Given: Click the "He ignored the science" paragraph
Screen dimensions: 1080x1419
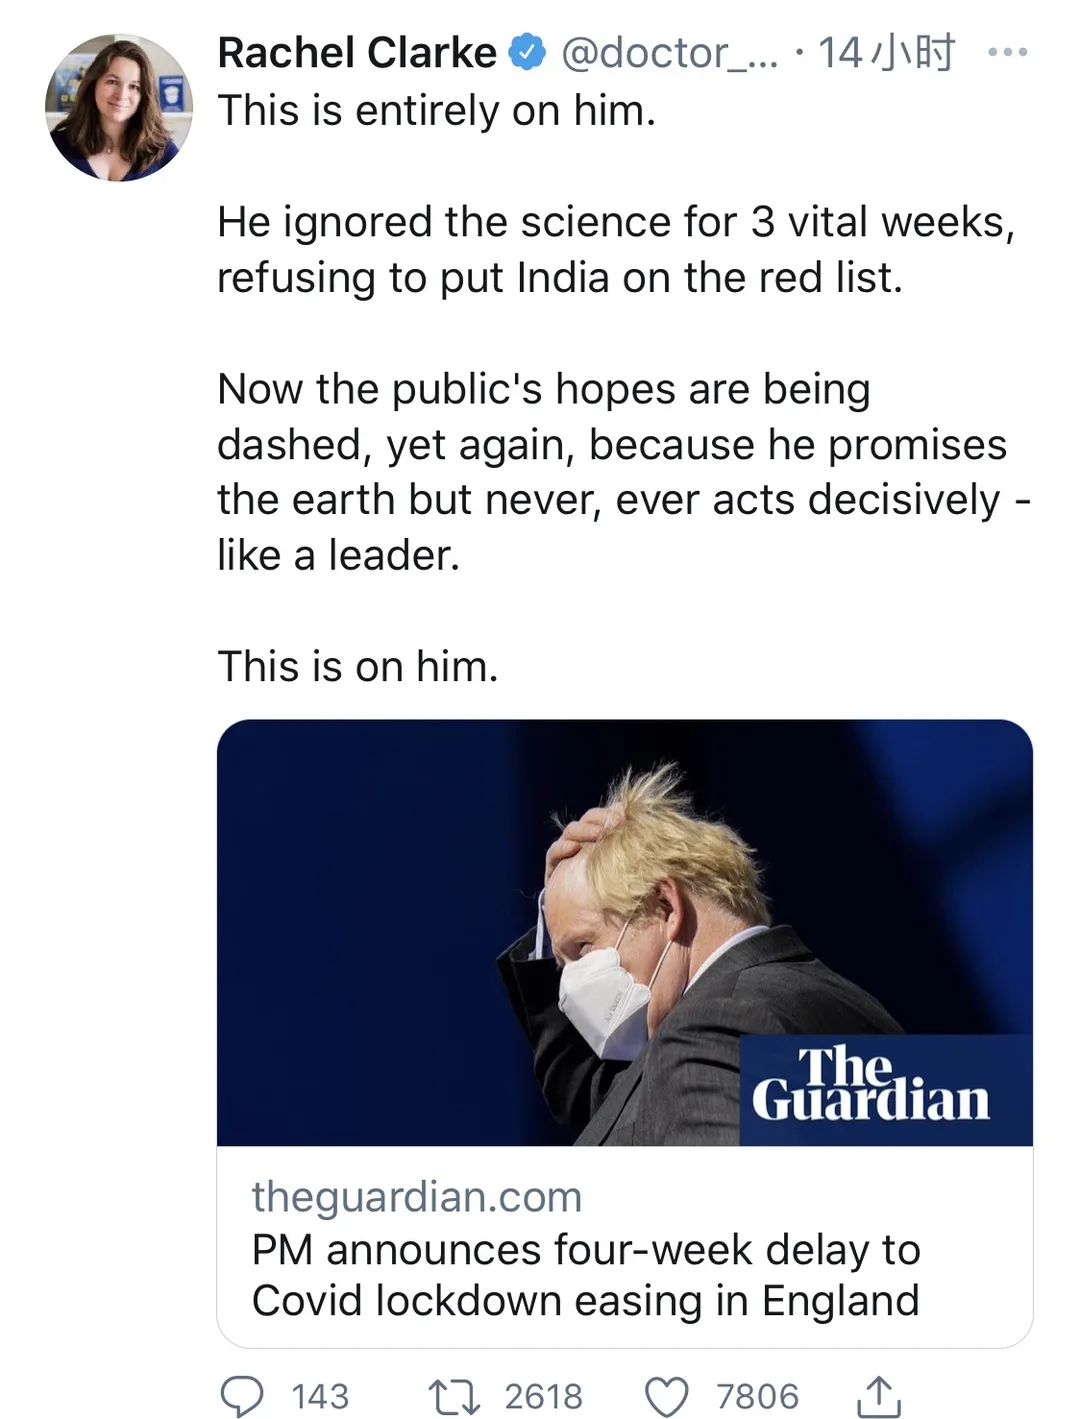Looking at the screenshot, I should point(615,249).
